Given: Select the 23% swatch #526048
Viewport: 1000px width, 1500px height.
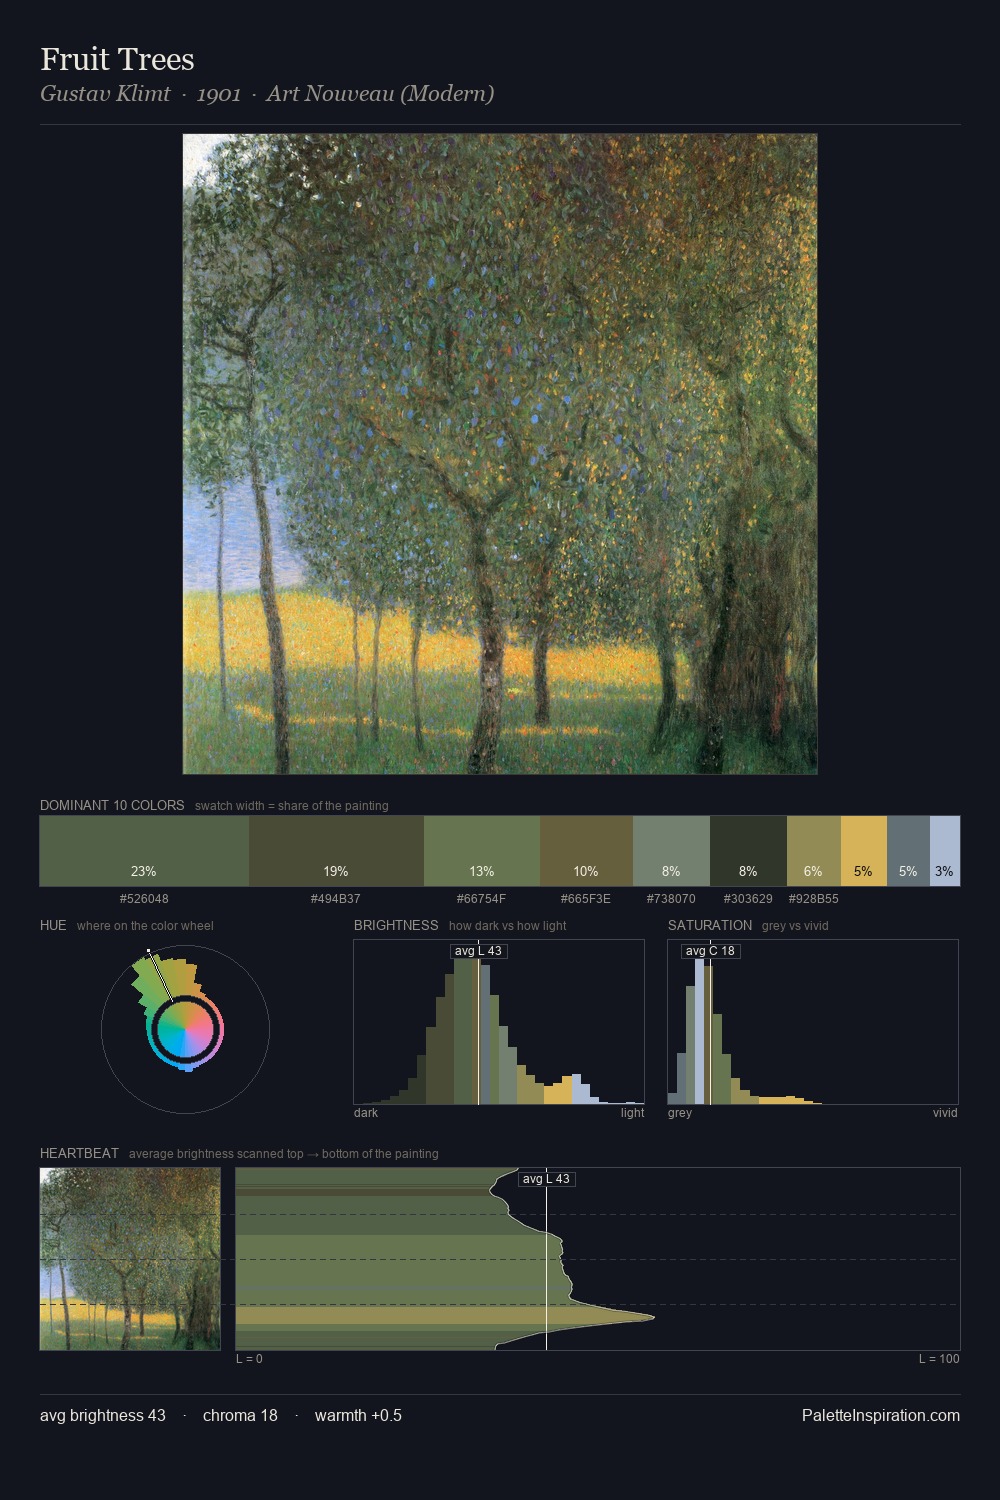Looking at the screenshot, I should tap(144, 851).
